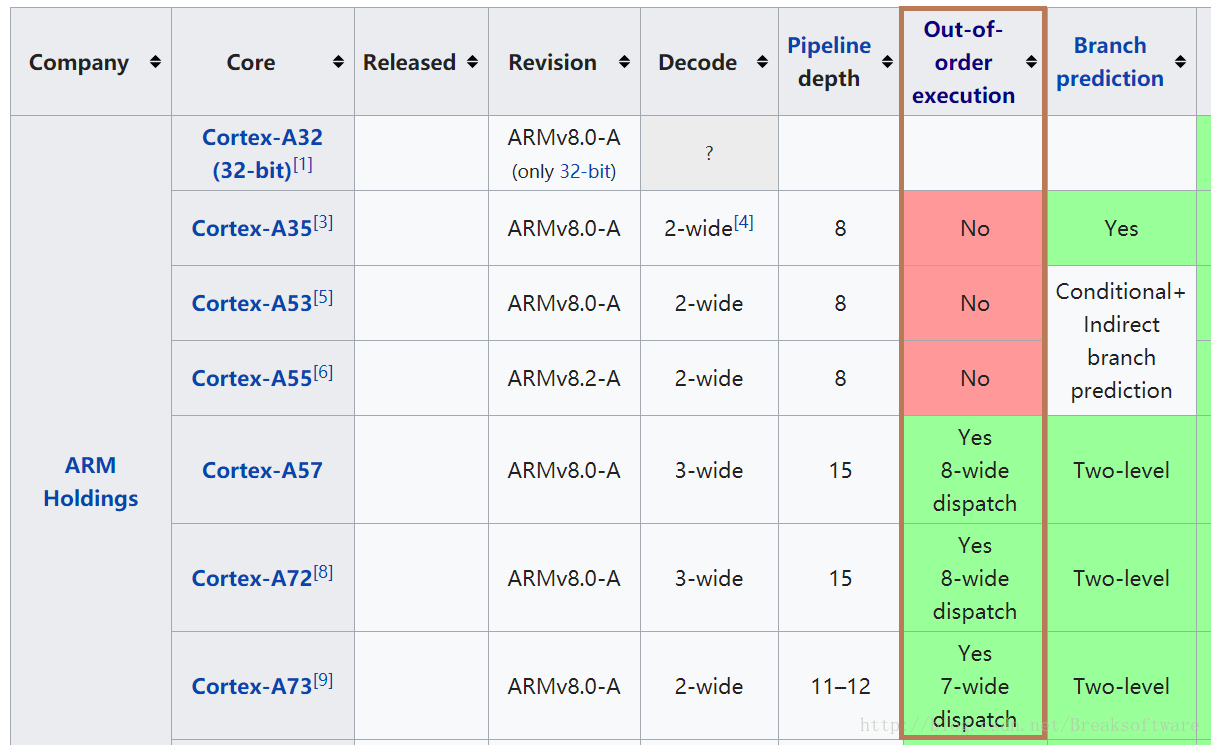Screen dimensions: 1211x745
Task: Select 'ARMv8.0-A' revision for Cortex-A53
Action: click(x=564, y=303)
